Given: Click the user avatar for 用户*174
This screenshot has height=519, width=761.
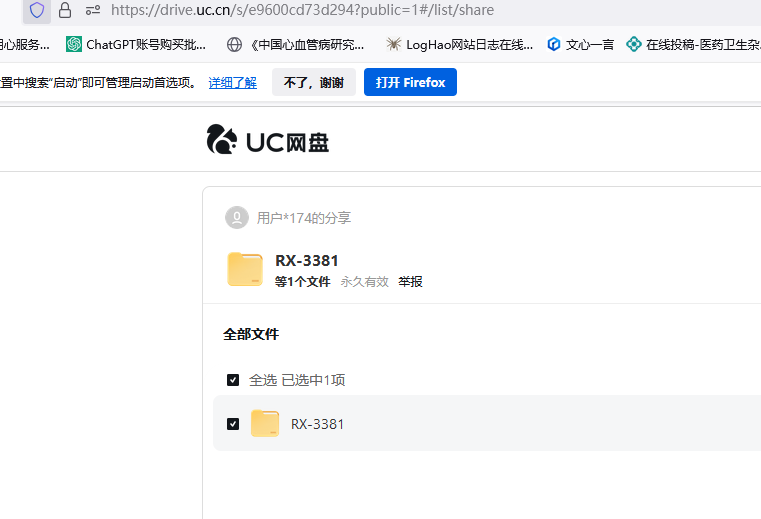Looking at the screenshot, I should pos(237,218).
